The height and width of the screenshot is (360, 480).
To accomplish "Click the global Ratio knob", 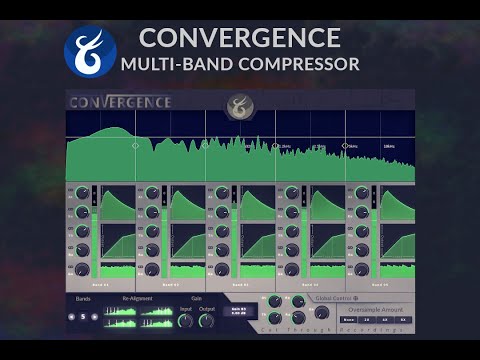I will 298,318.
